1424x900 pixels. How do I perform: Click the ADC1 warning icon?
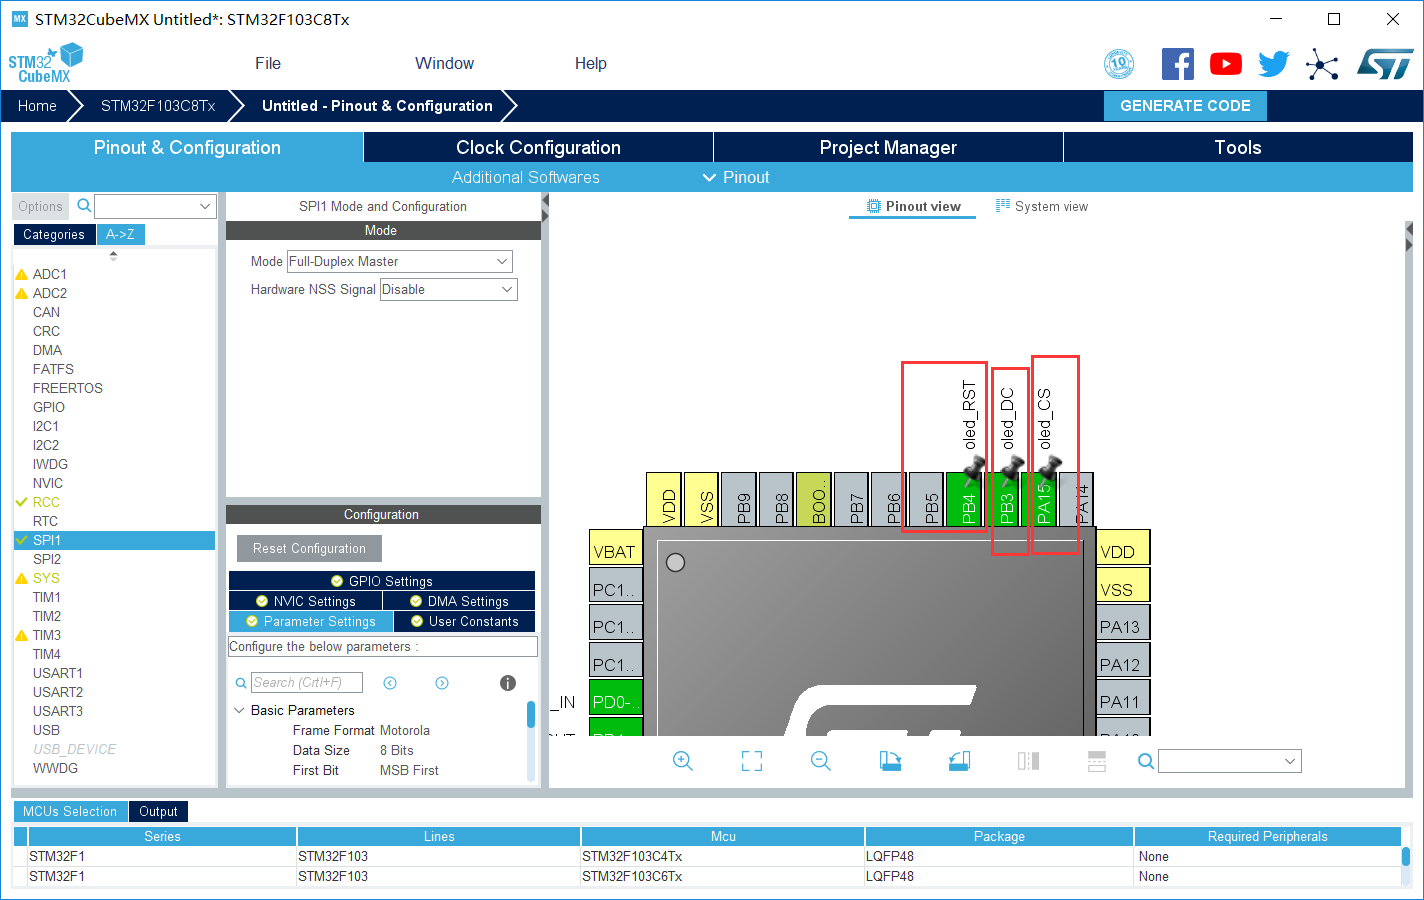coord(21,274)
